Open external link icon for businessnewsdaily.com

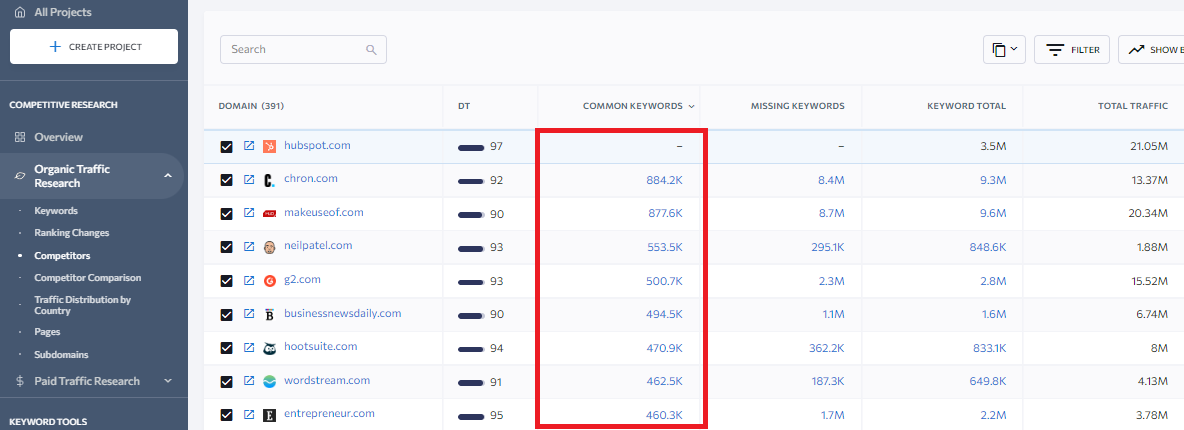248,314
